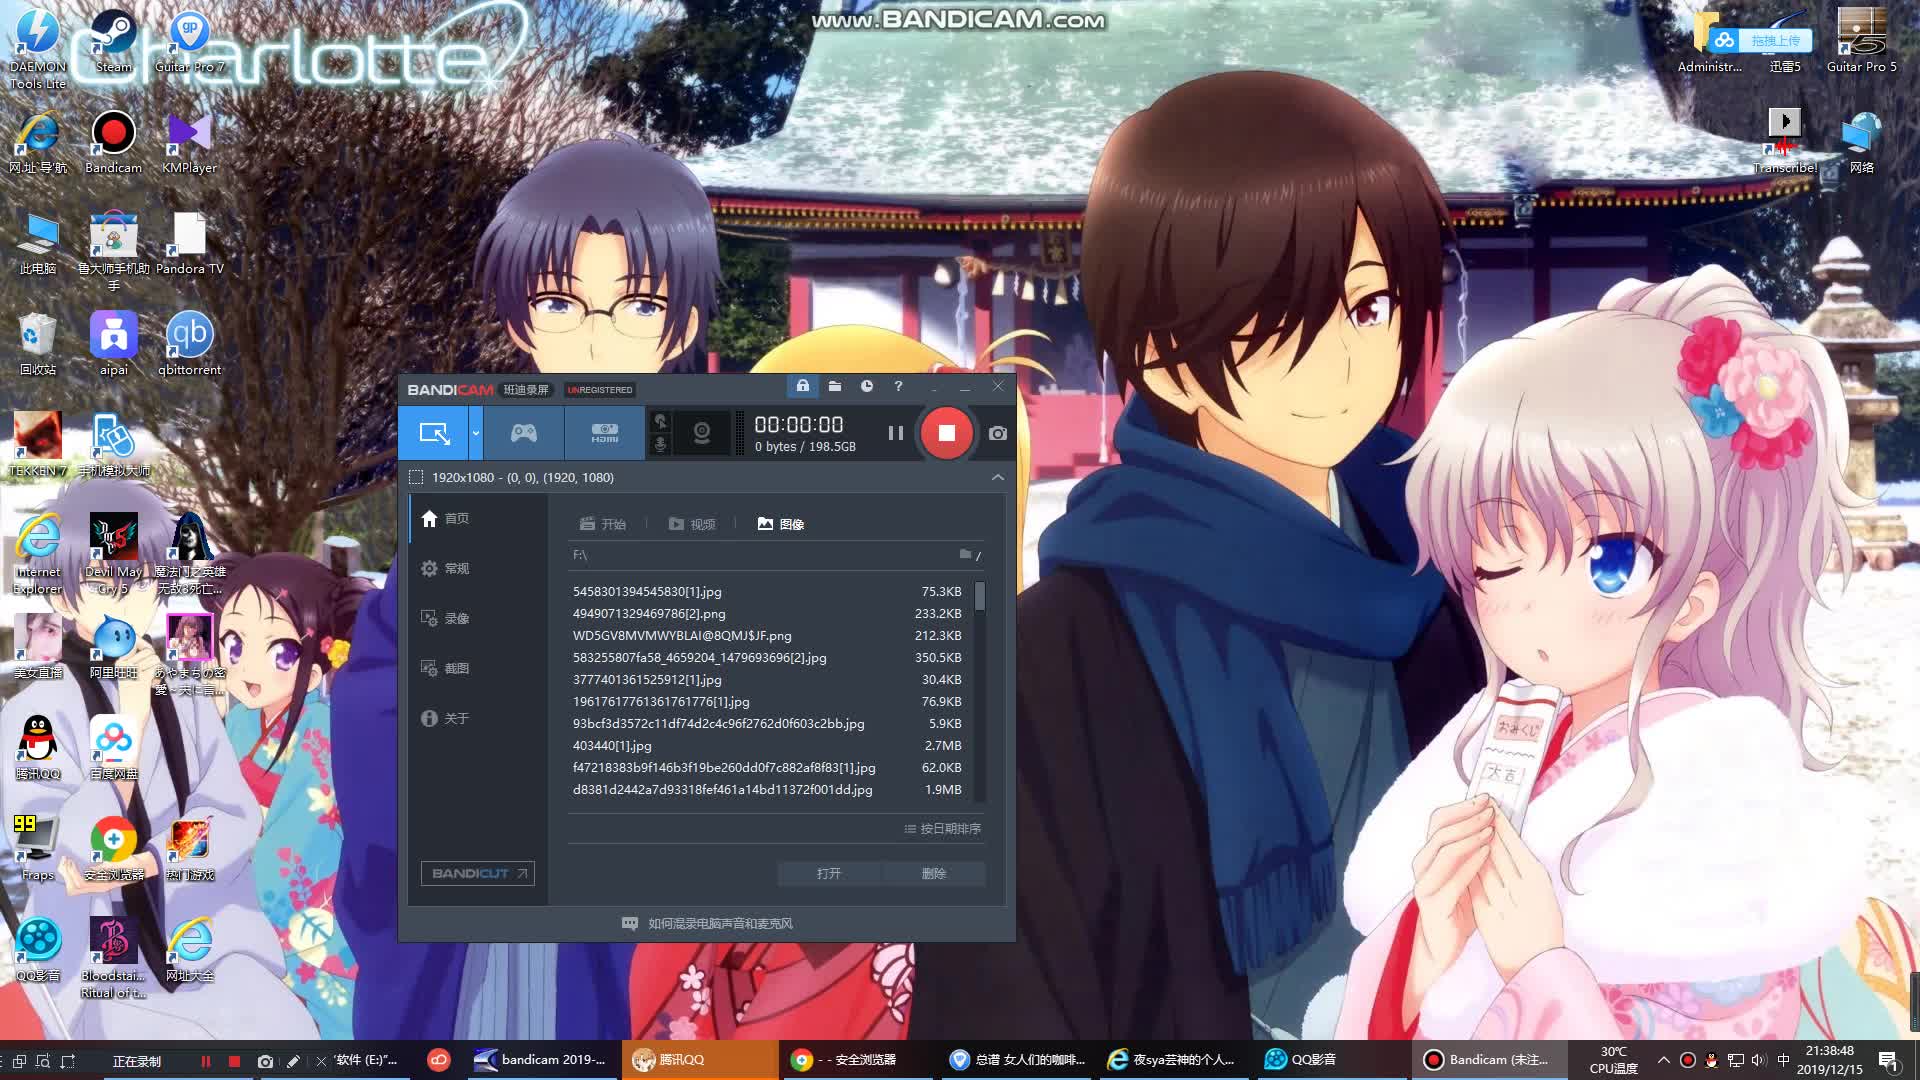Open Bandicam help question mark
Image resolution: width=1920 pixels, height=1080 pixels.
click(x=898, y=386)
